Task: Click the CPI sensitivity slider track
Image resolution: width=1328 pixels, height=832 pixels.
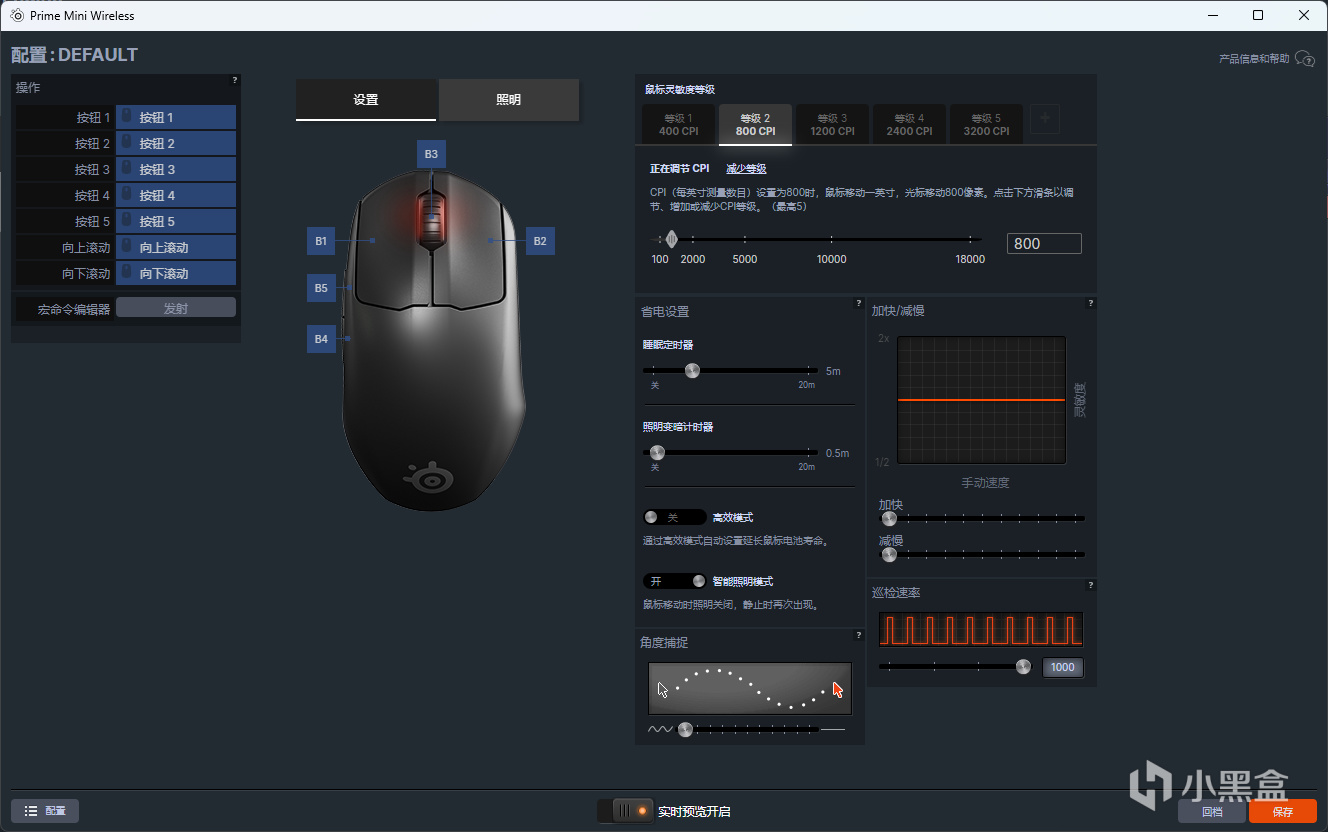Action: click(x=815, y=239)
